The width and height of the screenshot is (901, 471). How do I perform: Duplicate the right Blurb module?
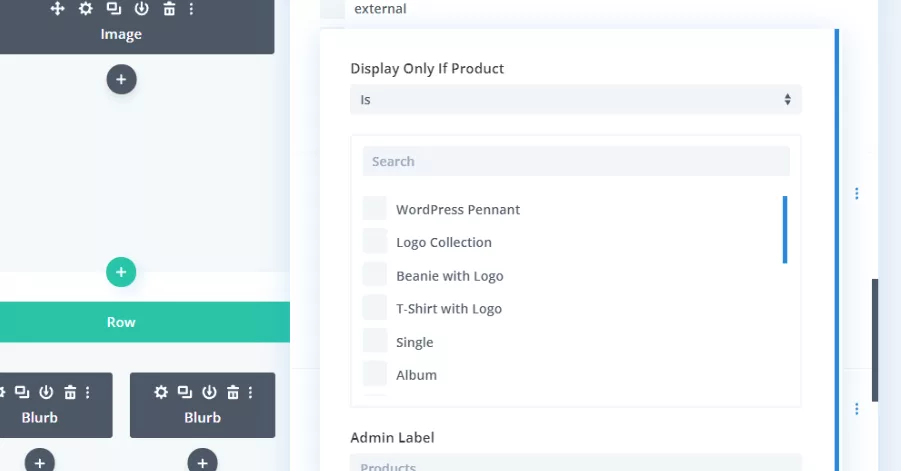click(184, 392)
